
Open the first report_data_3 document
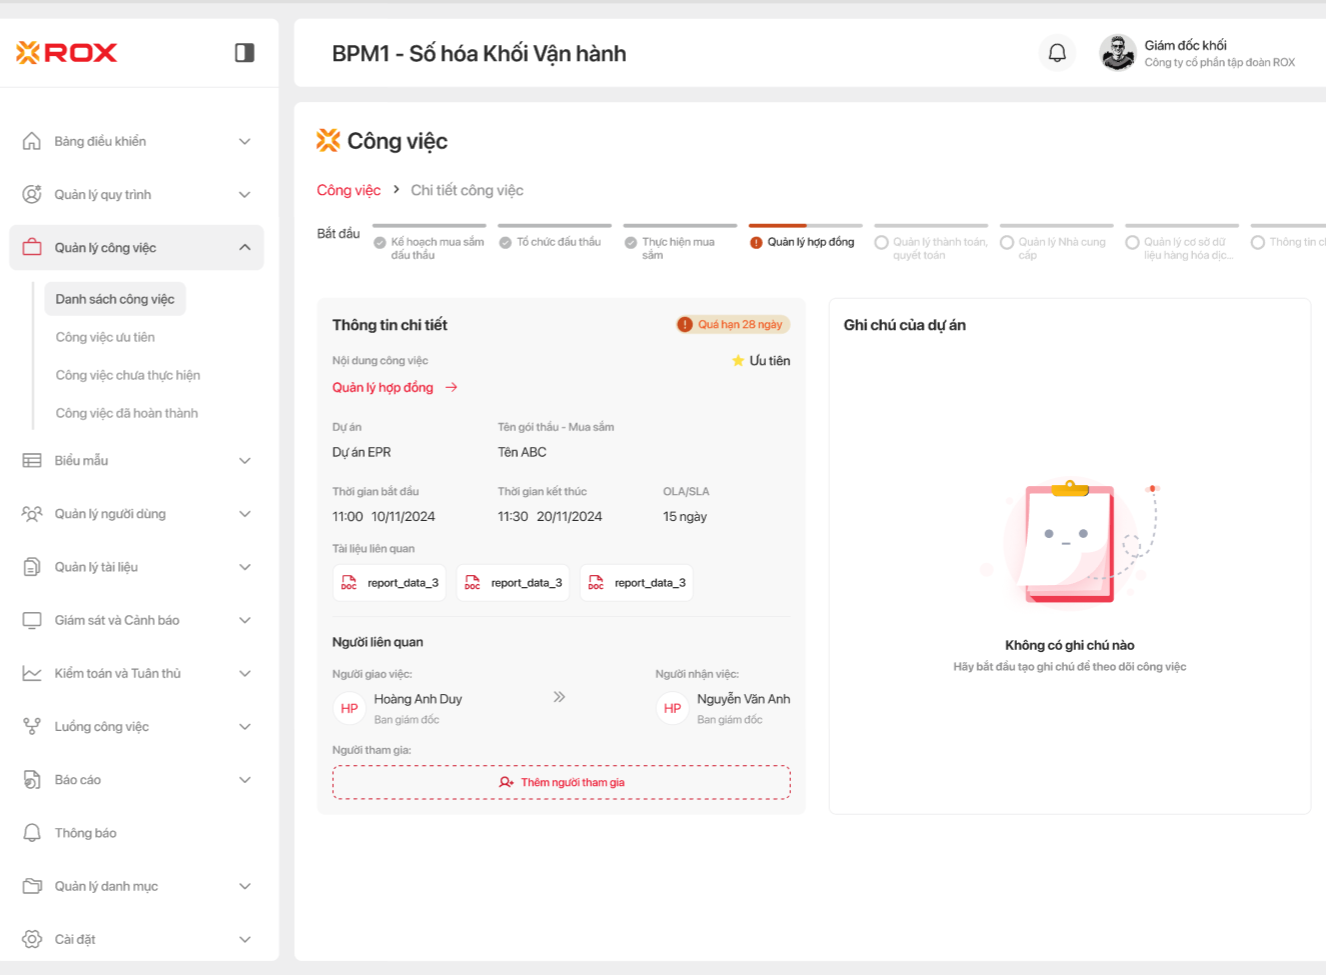[390, 583]
